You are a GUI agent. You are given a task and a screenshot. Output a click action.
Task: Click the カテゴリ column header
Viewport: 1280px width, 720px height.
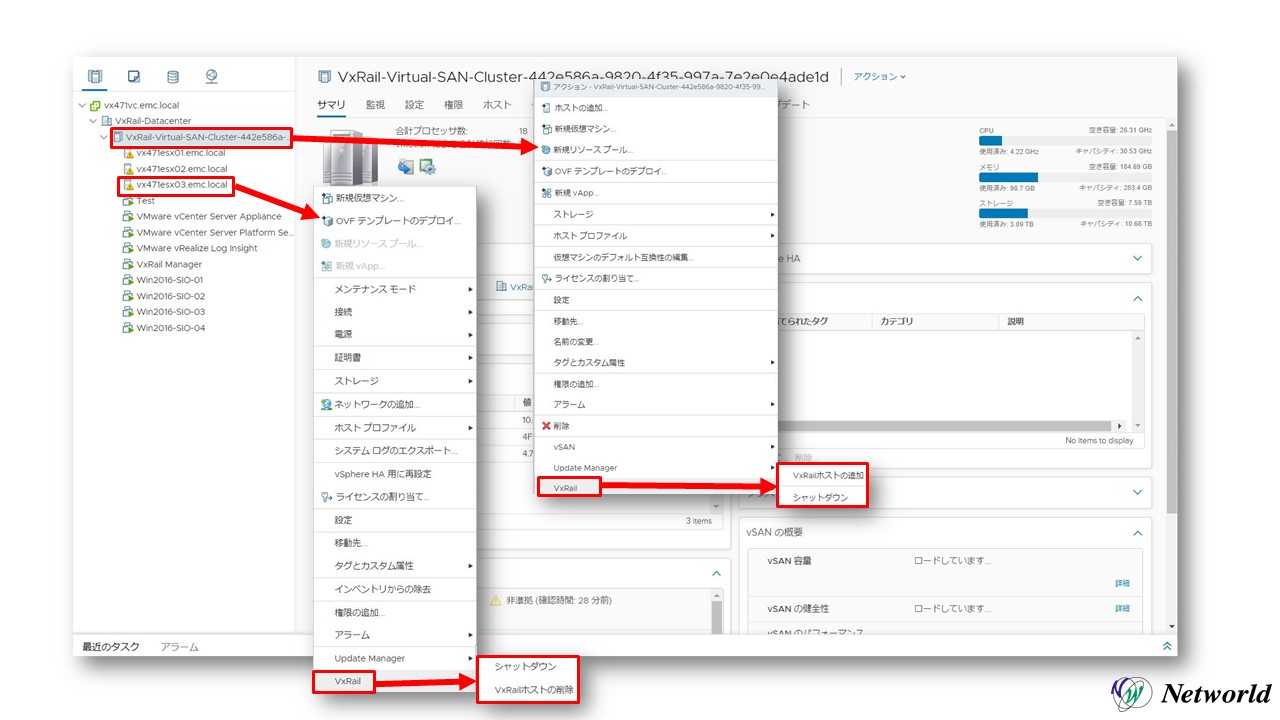(936, 322)
